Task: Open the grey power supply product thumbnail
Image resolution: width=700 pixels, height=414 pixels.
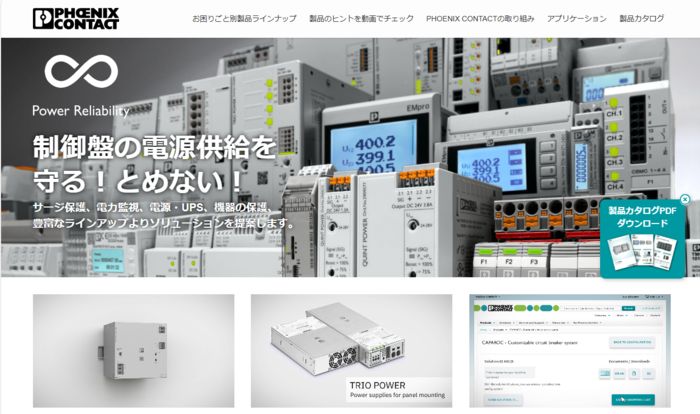Action: (133, 350)
